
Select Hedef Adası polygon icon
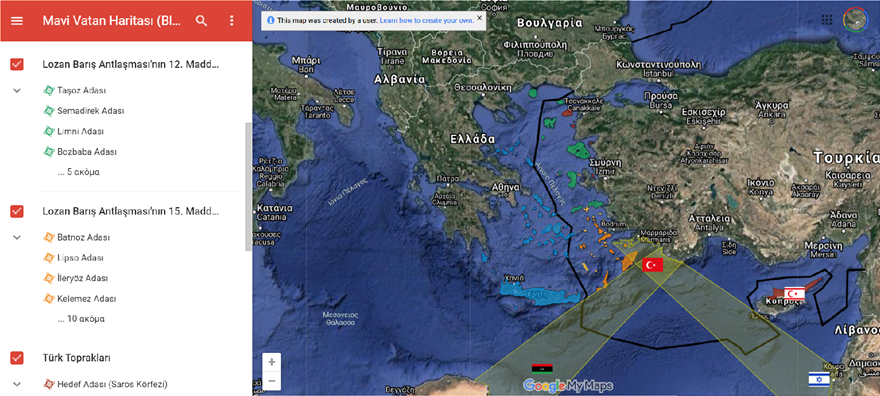pos(49,384)
